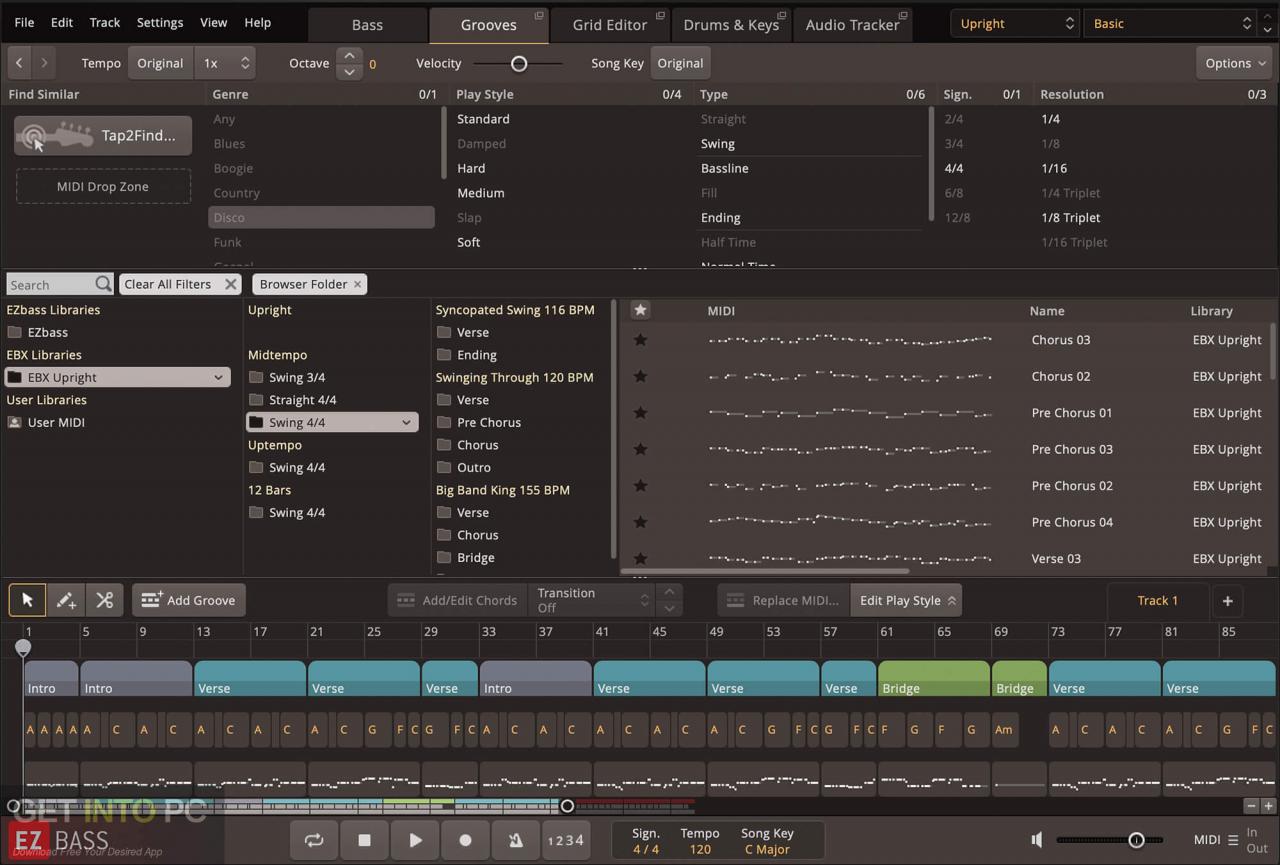Click the record button

click(x=465, y=840)
